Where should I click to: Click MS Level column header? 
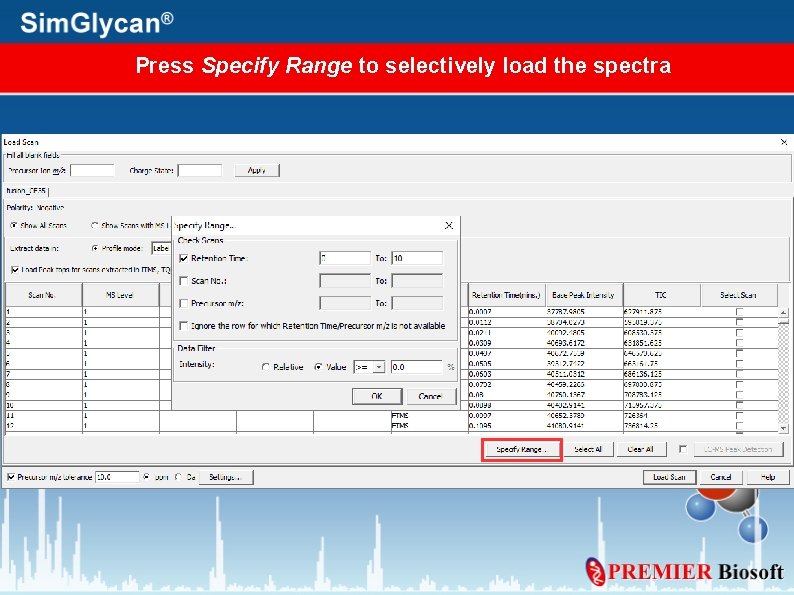pyautogui.click(x=121, y=295)
